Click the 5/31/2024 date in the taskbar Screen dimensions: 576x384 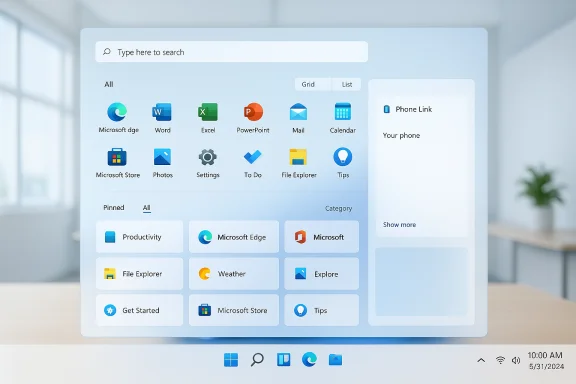(x=546, y=366)
